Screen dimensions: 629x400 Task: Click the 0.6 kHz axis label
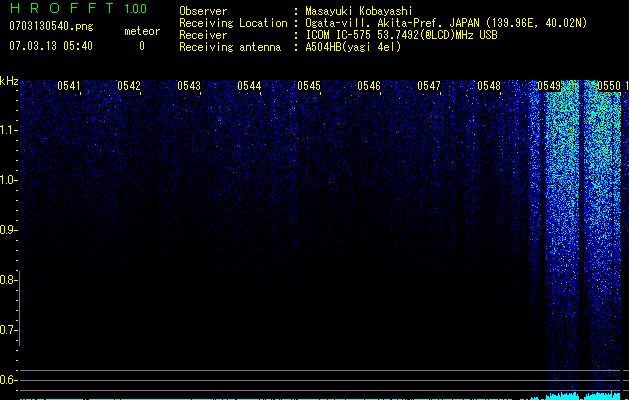point(8,380)
